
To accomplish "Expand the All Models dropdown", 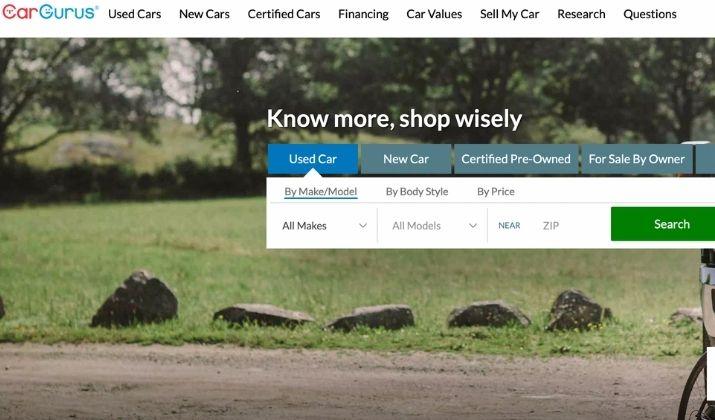I will click(x=433, y=226).
